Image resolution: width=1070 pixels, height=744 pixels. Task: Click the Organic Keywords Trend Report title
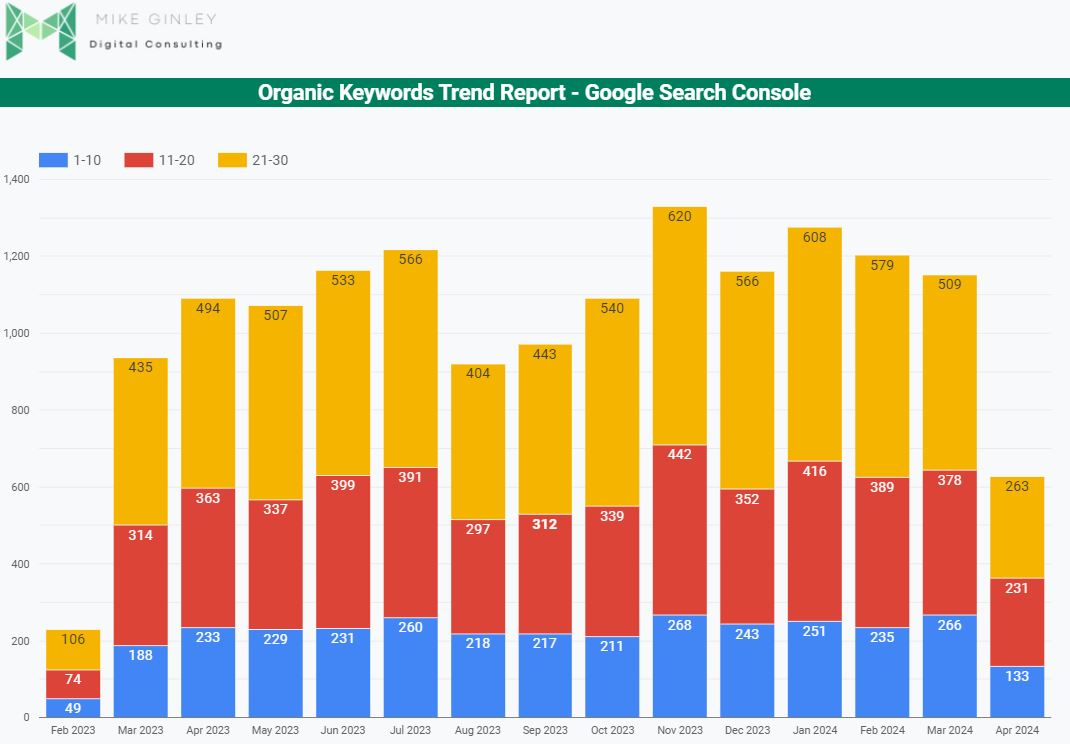534,92
